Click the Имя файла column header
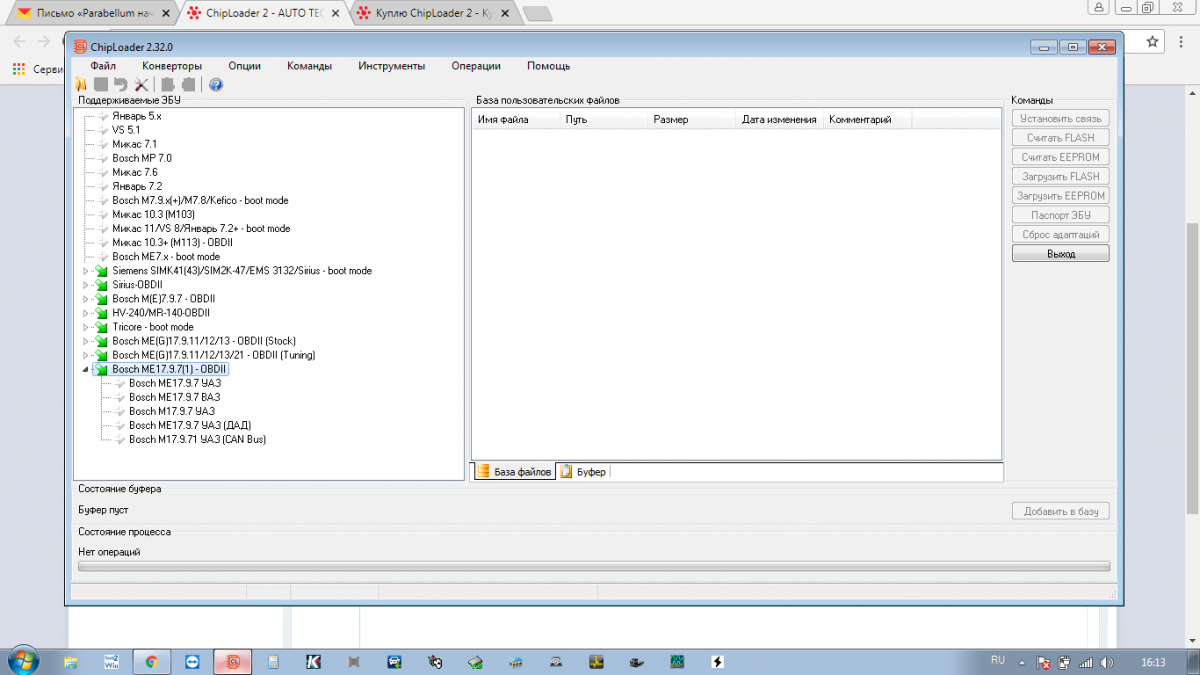The image size is (1200, 675). (x=516, y=120)
